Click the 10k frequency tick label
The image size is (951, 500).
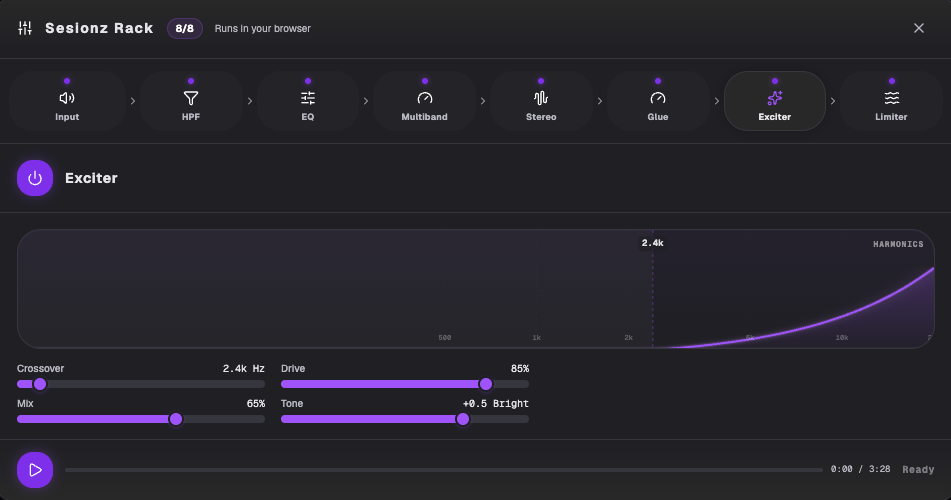842,337
